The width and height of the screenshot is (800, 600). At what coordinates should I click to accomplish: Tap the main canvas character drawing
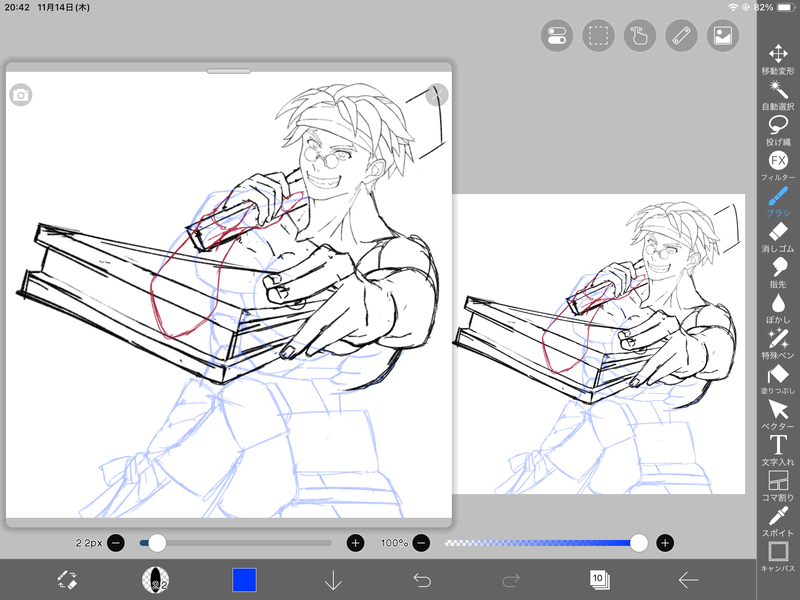point(599,344)
